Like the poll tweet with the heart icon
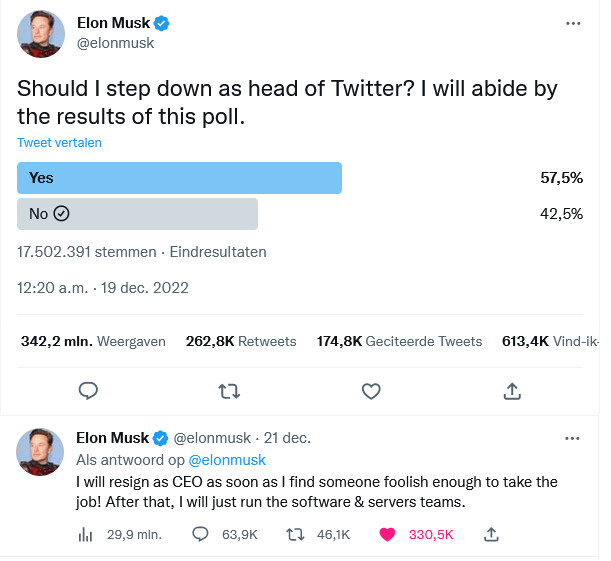Image resolution: width=611 pixels, height=561 pixels. 371,391
